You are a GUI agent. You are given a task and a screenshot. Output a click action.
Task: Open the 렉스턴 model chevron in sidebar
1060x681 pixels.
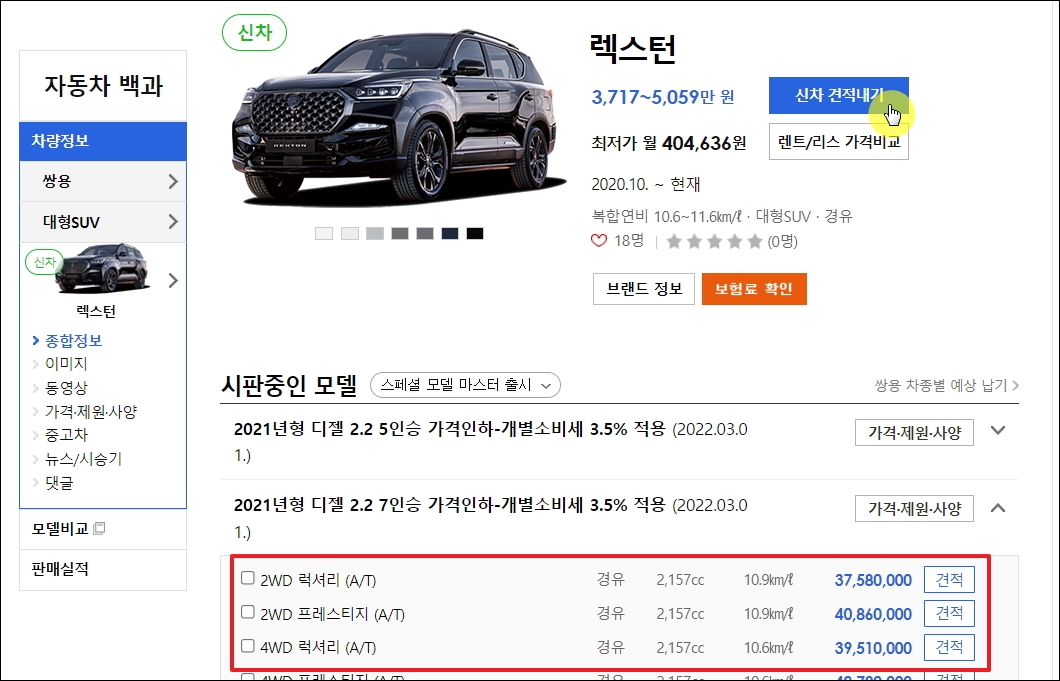(x=173, y=281)
